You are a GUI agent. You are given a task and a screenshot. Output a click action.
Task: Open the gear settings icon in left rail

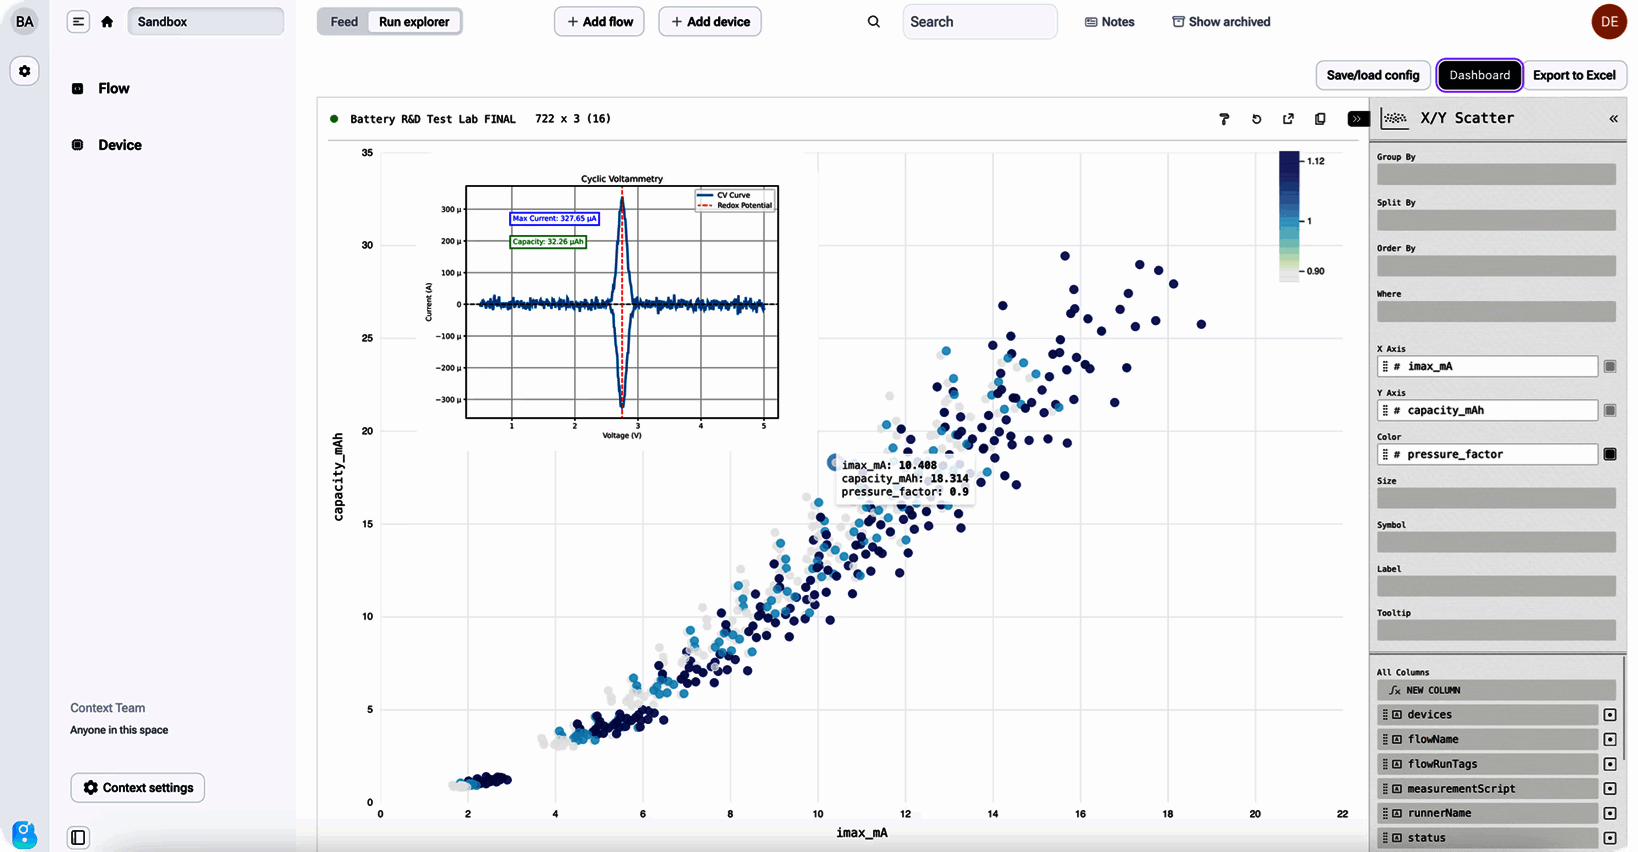pos(25,71)
